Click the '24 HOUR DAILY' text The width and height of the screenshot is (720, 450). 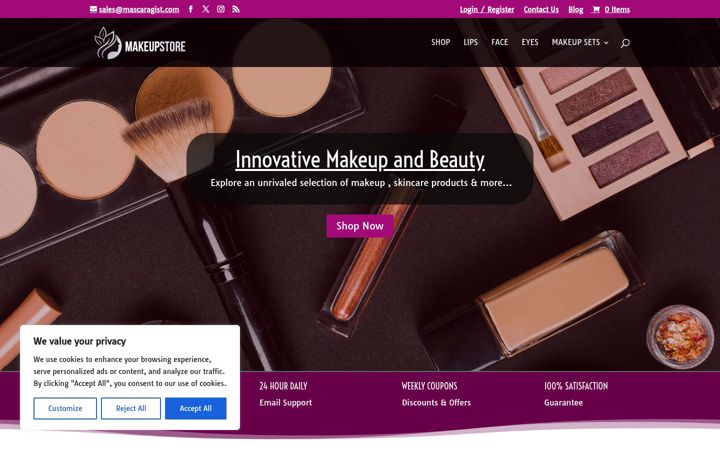(x=283, y=386)
